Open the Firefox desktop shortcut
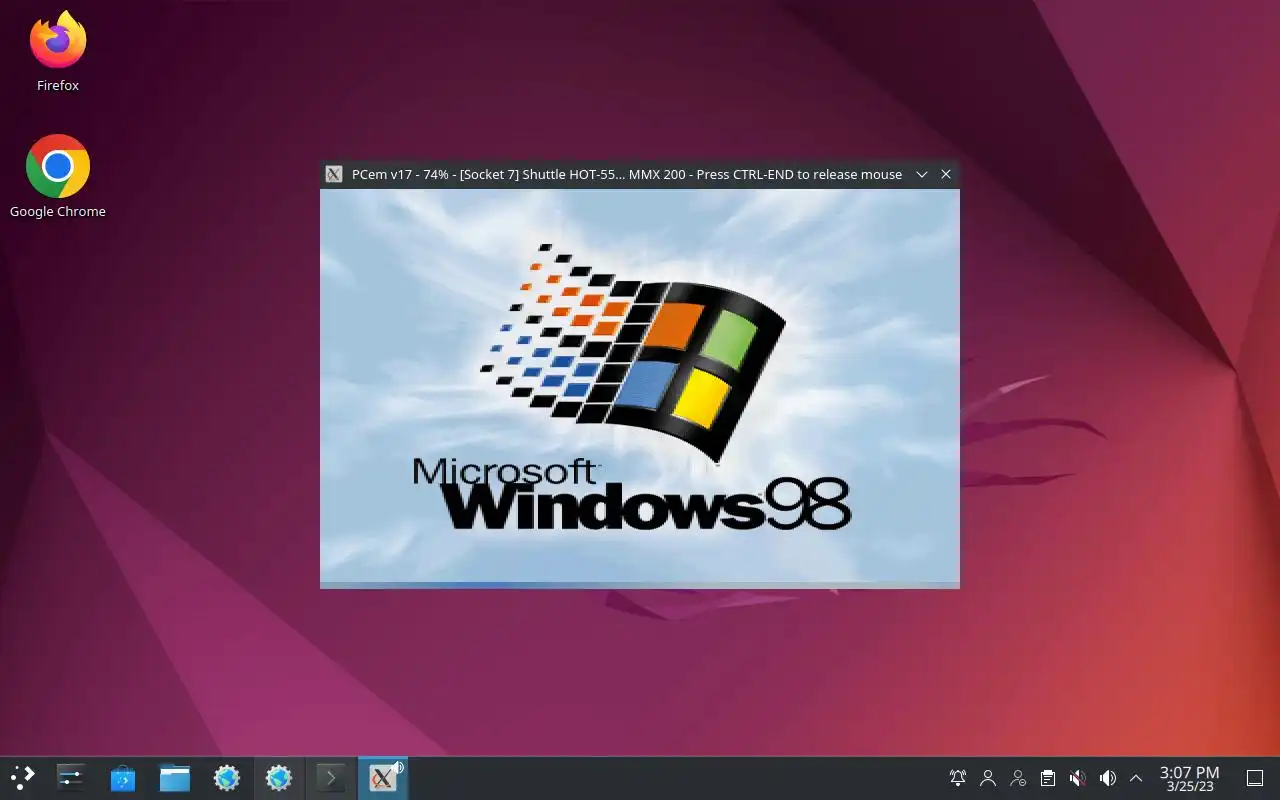The height and width of the screenshot is (800, 1280). [x=58, y=52]
